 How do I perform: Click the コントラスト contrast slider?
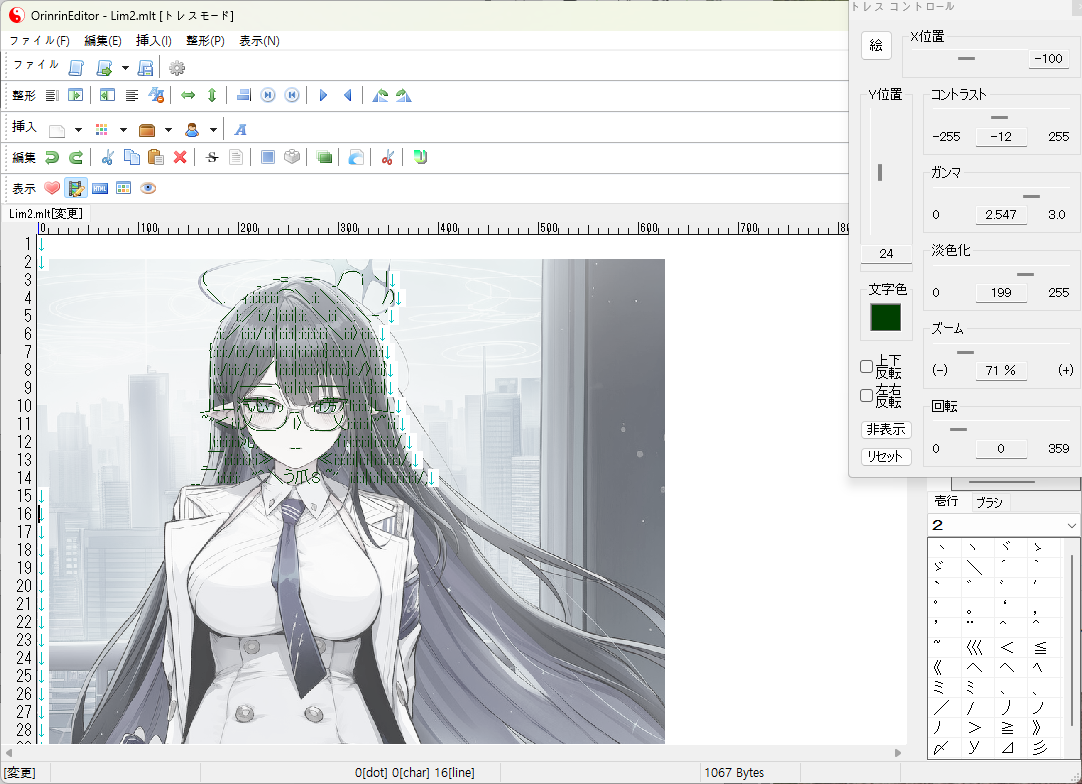(x=1001, y=117)
